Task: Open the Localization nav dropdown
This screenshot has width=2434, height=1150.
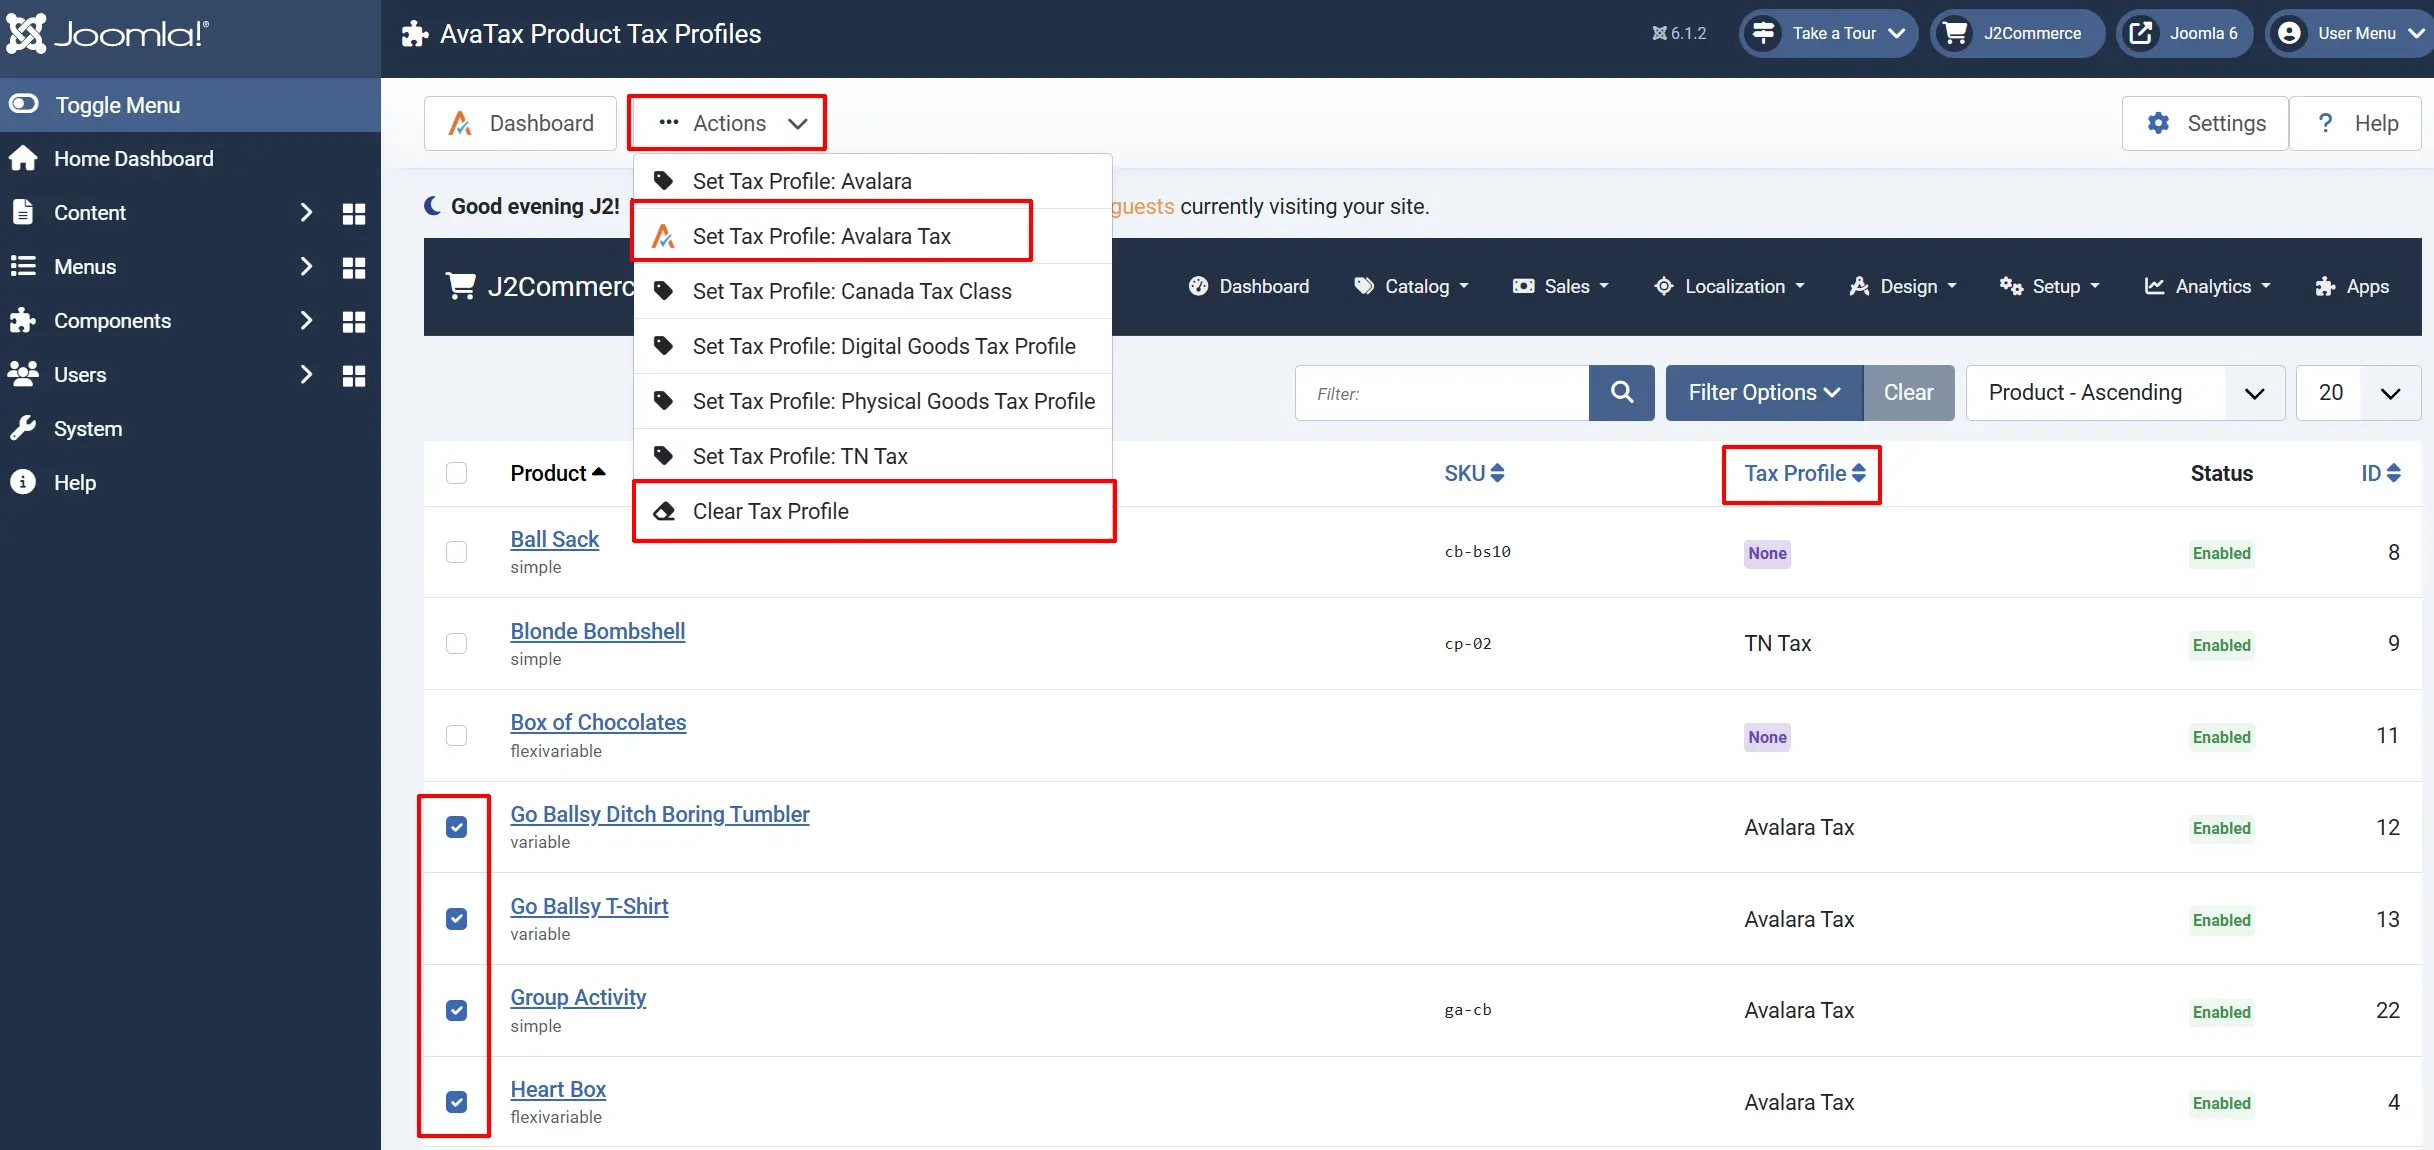Action: coord(1730,286)
